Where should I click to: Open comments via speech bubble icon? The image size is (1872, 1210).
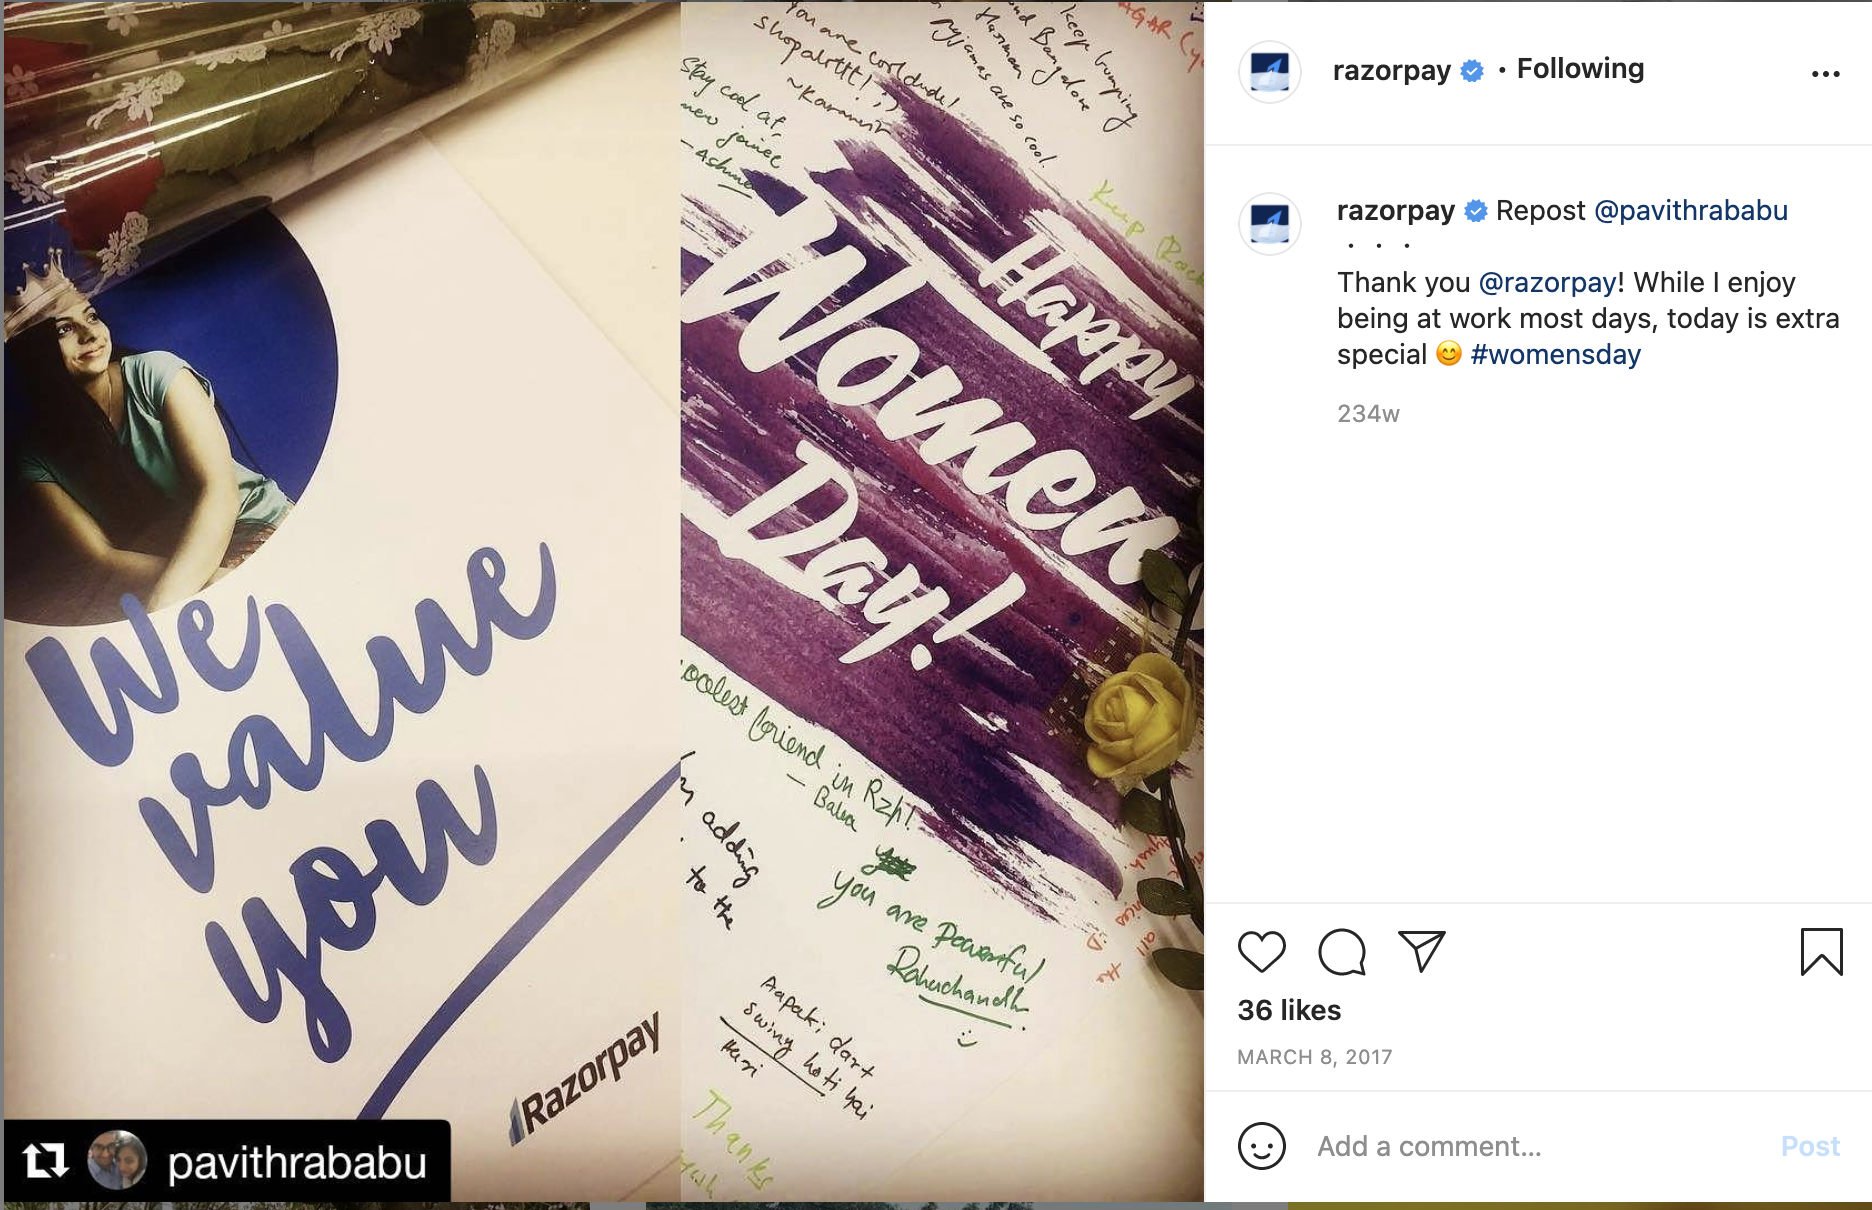1341,951
